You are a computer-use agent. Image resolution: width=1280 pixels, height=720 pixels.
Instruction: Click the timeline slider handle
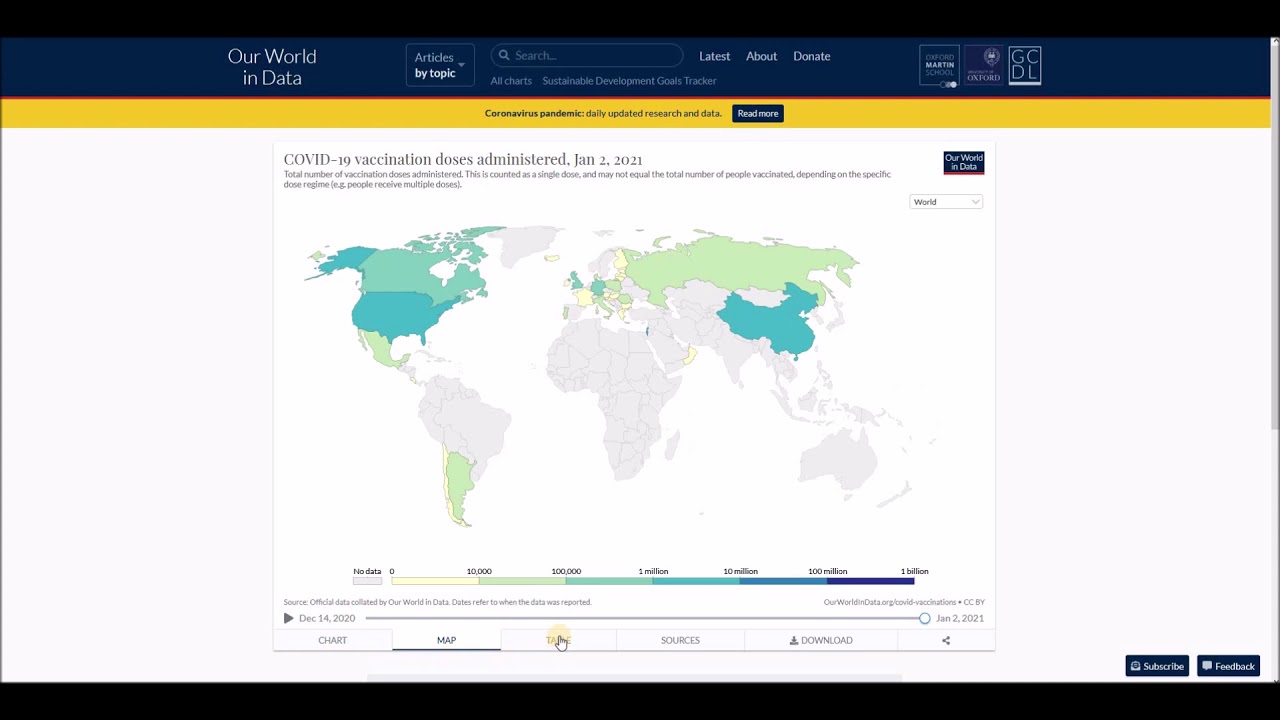click(924, 618)
